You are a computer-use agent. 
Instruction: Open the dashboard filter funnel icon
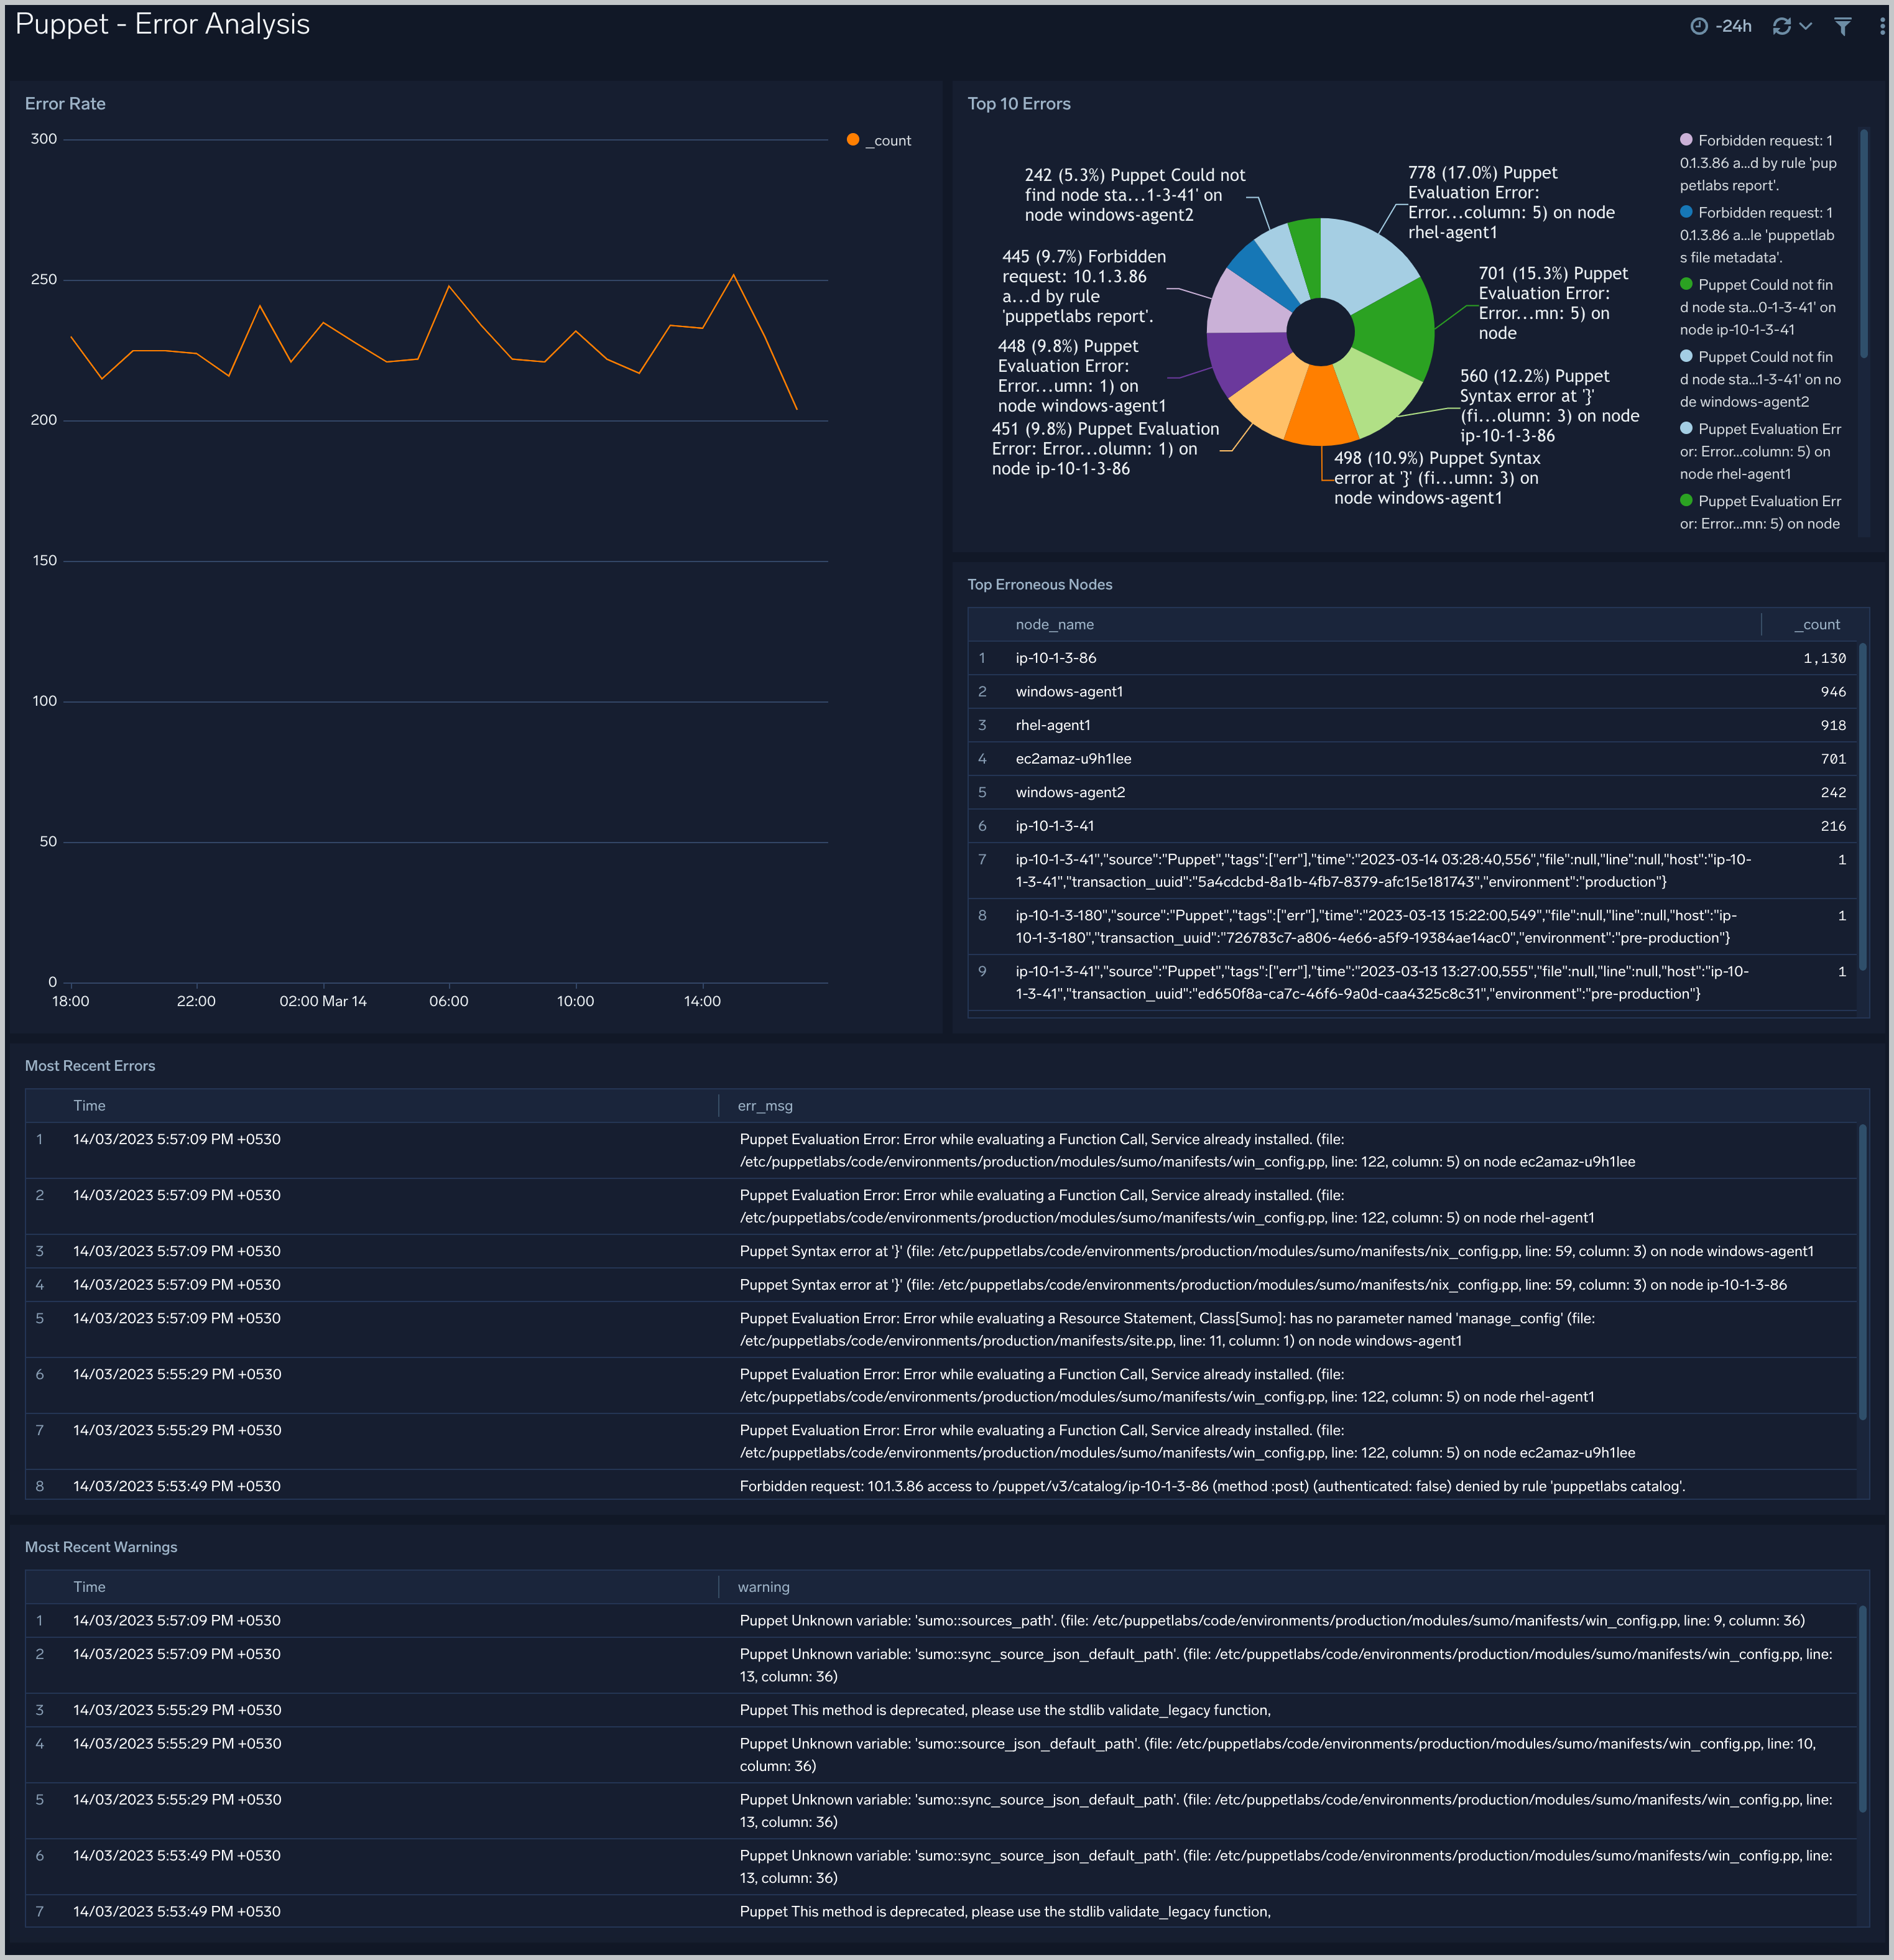(1842, 26)
